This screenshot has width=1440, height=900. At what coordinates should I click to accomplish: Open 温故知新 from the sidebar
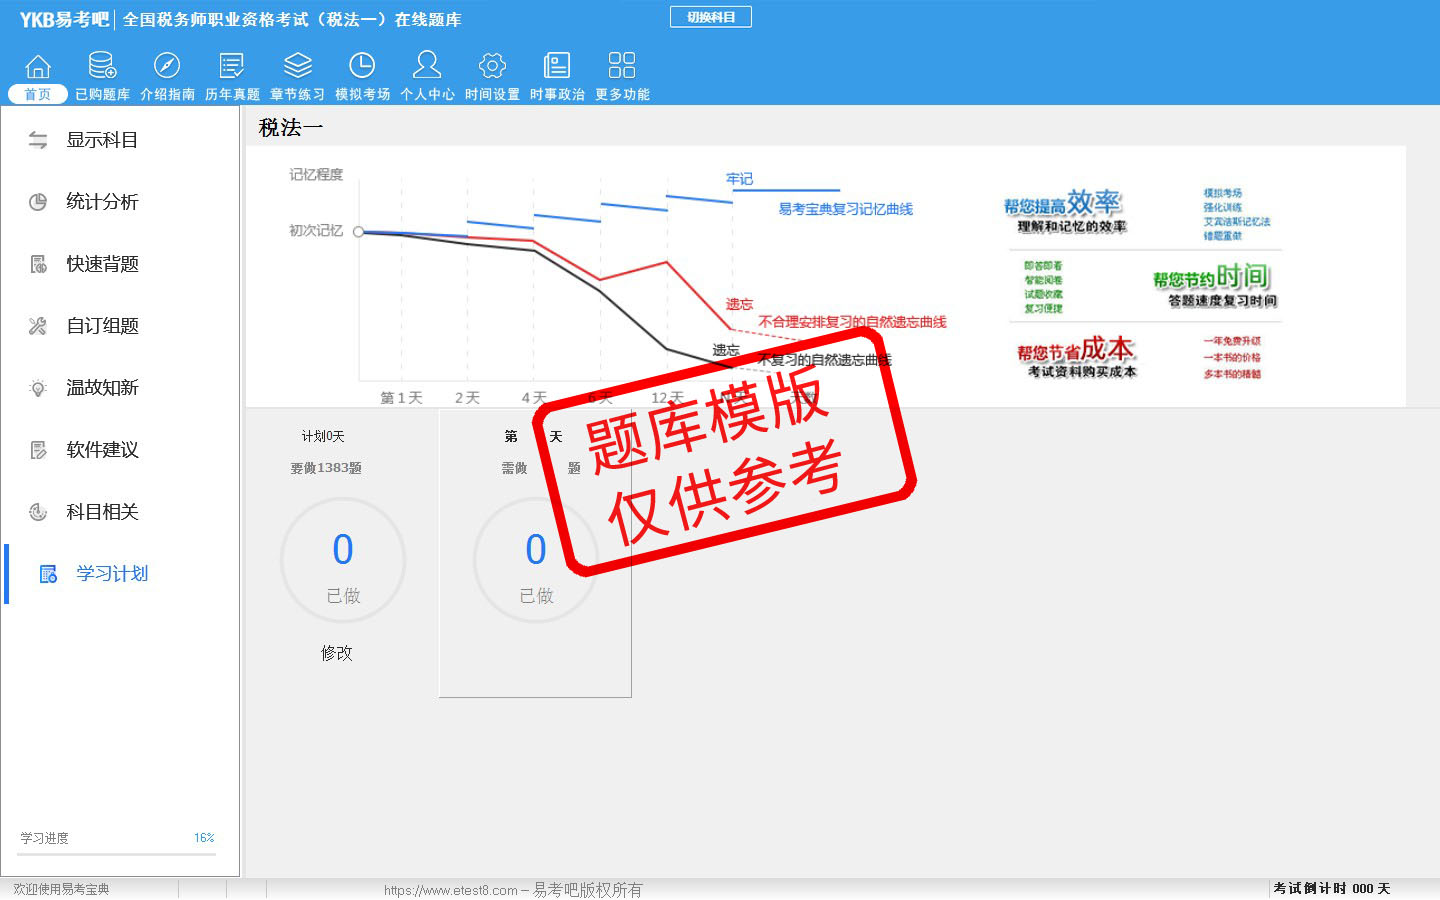click(x=101, y=388)
